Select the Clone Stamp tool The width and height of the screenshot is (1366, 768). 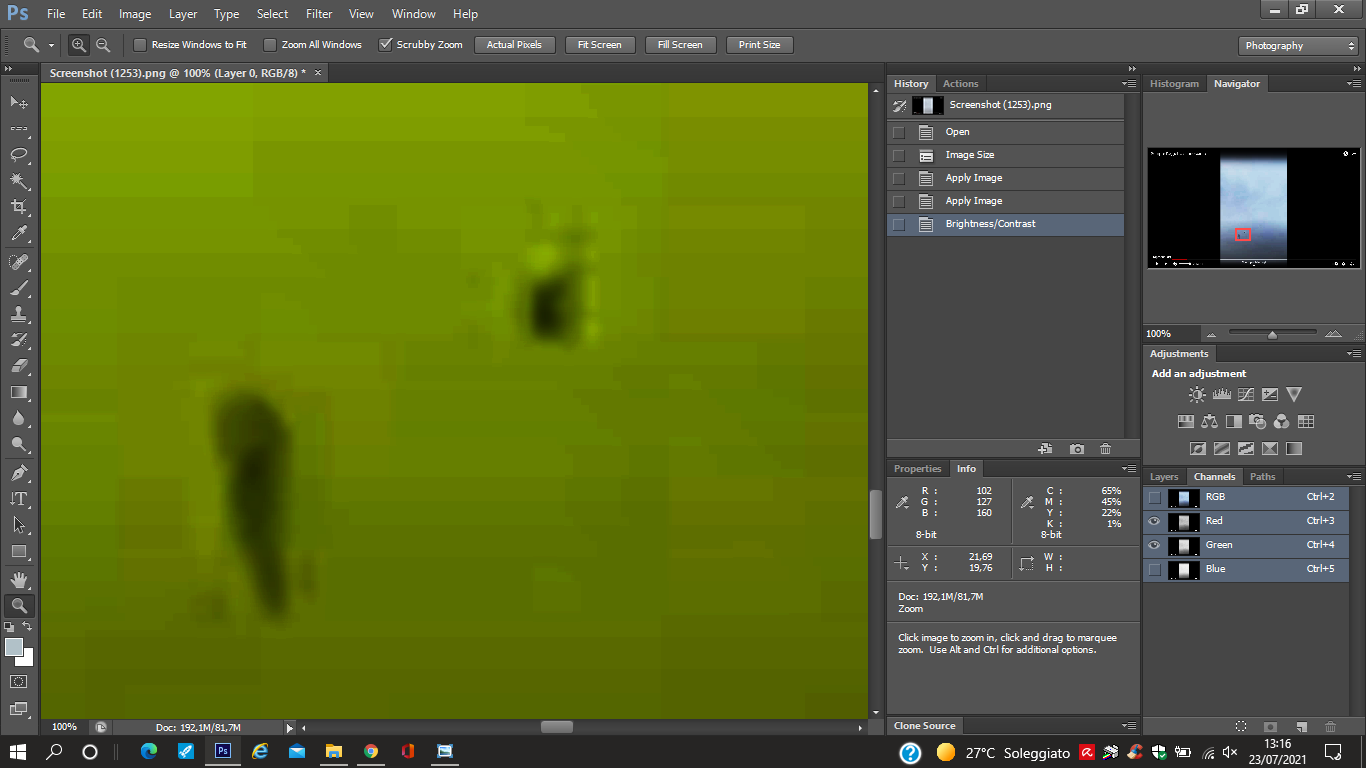click(18, 314)
